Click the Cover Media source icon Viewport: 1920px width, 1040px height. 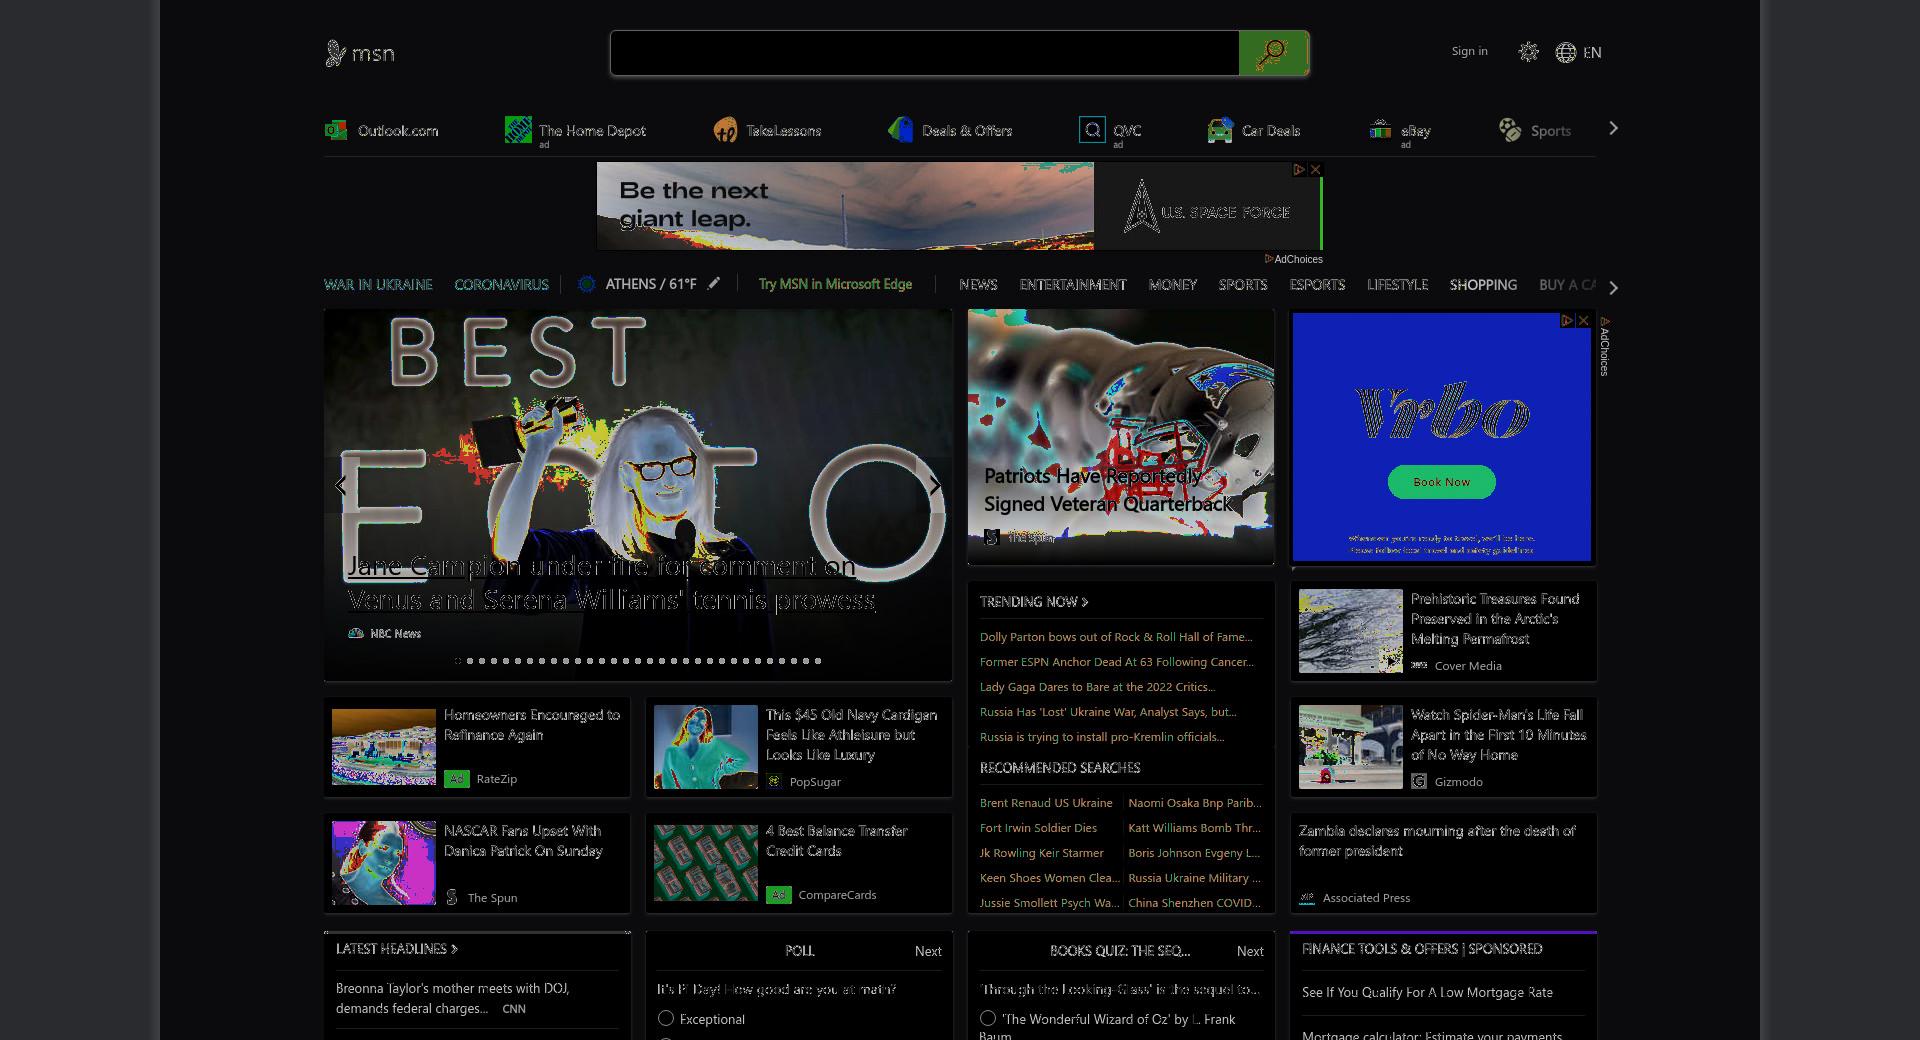click(x=1419, y=665)
